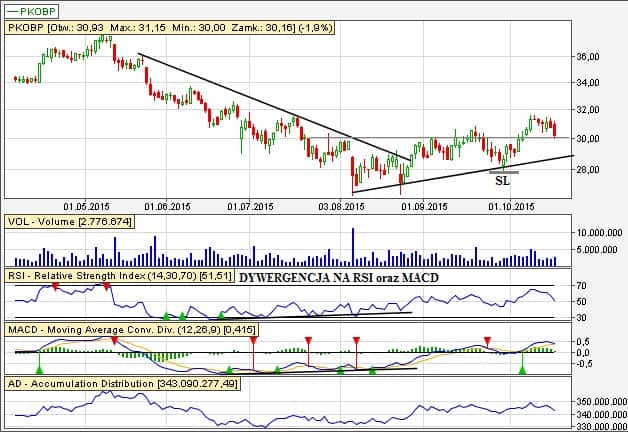Click the rightmost green arrow in MACD panel
628x433 pixels.
pyautogui.click(x=522, y=370)
